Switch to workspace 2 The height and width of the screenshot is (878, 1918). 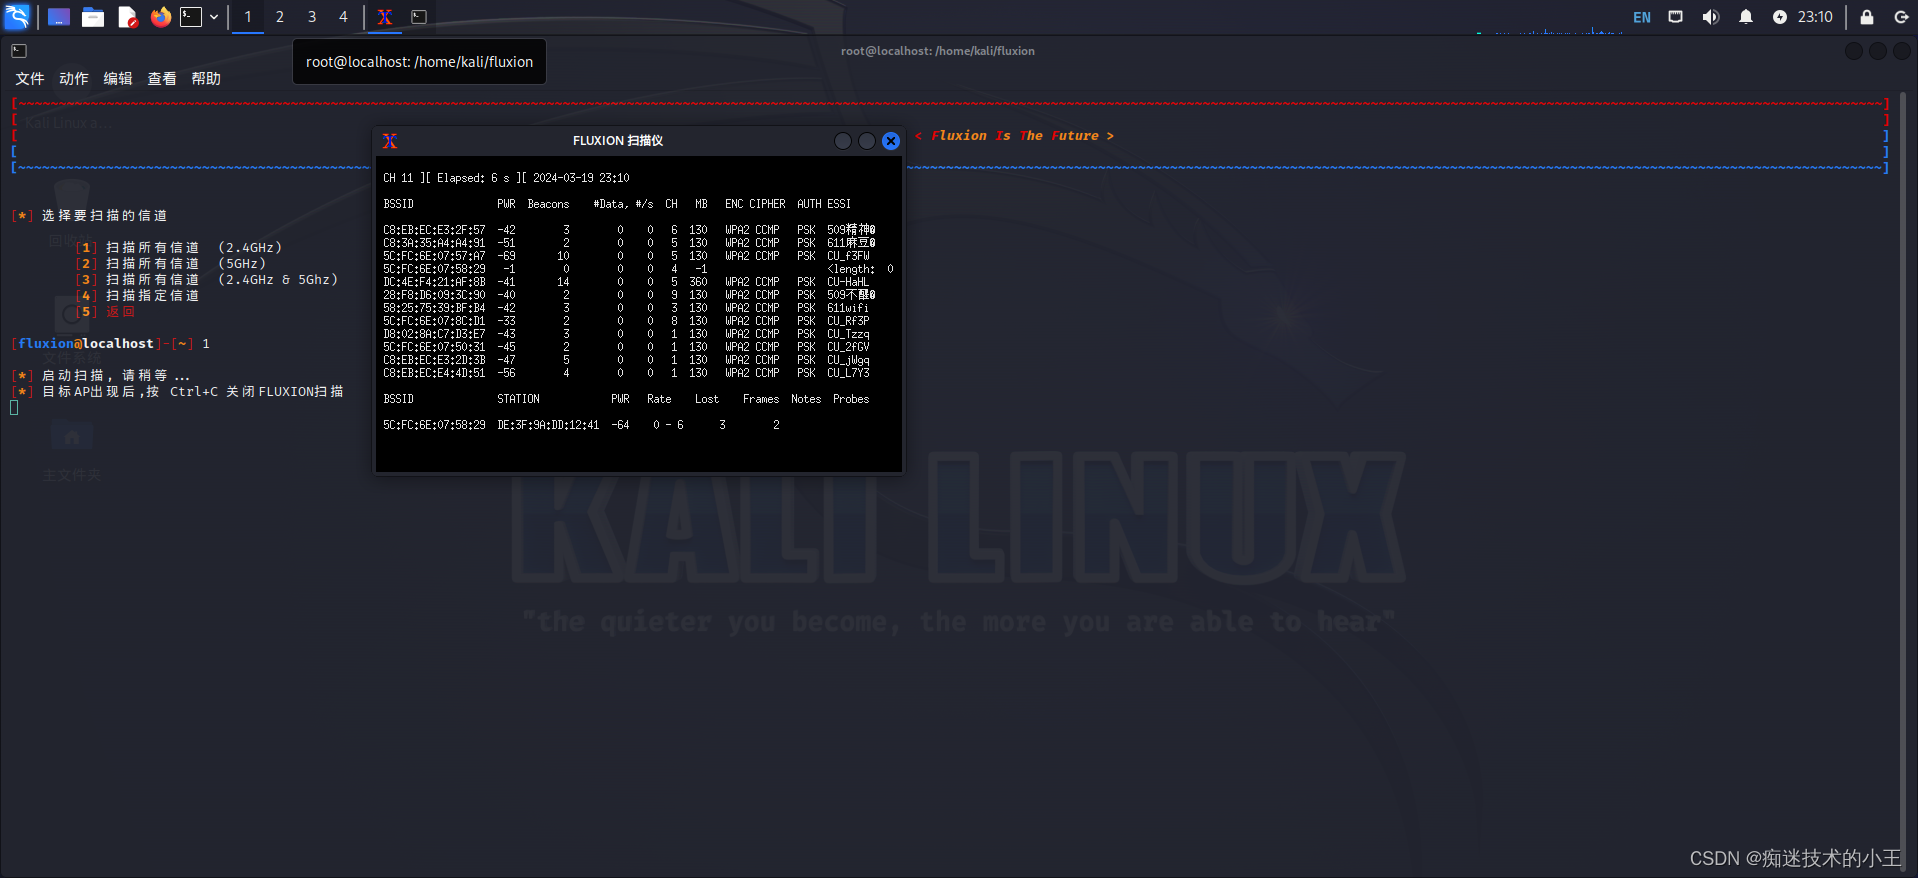[280, 17]
